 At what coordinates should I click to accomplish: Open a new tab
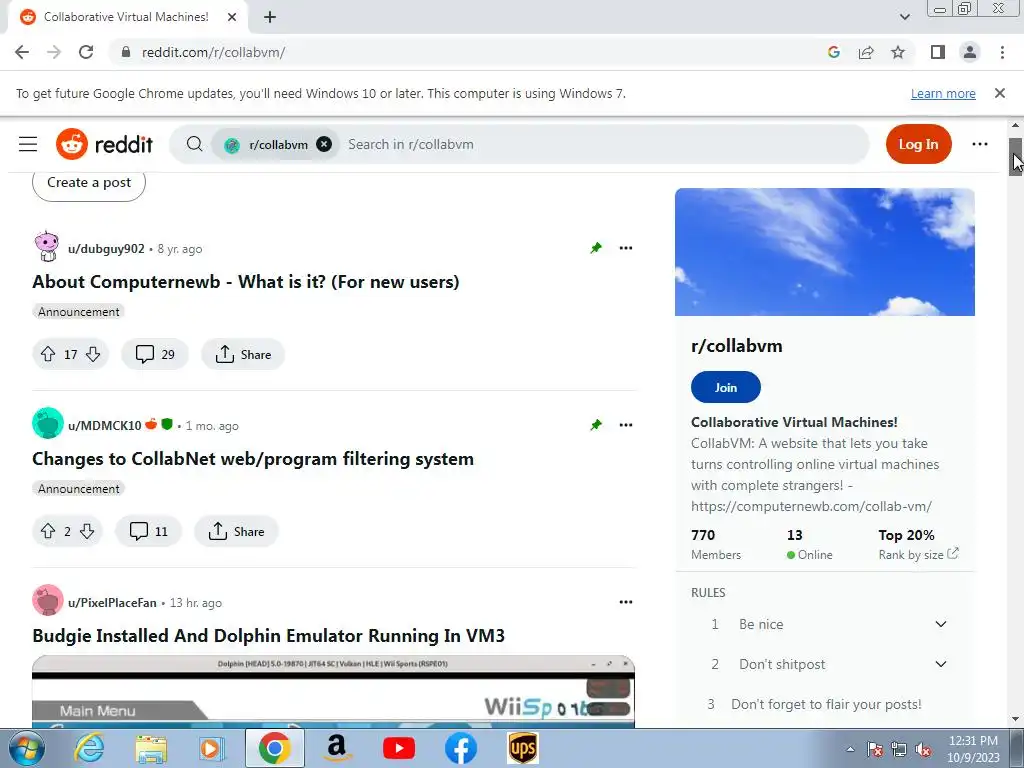pyautogui.click(x=270, y=17)
